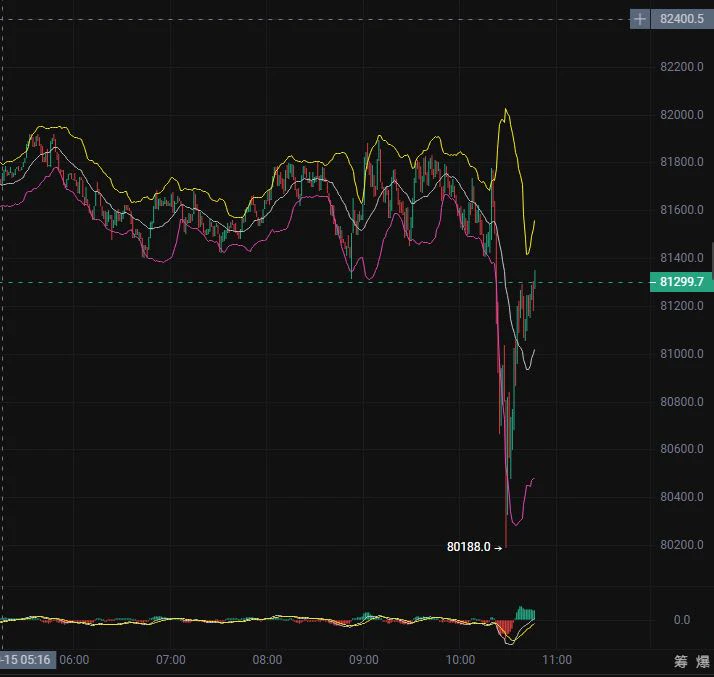Toggle the 筹 chip distribution button
The image size is (714, 677).
click(680, 662)
